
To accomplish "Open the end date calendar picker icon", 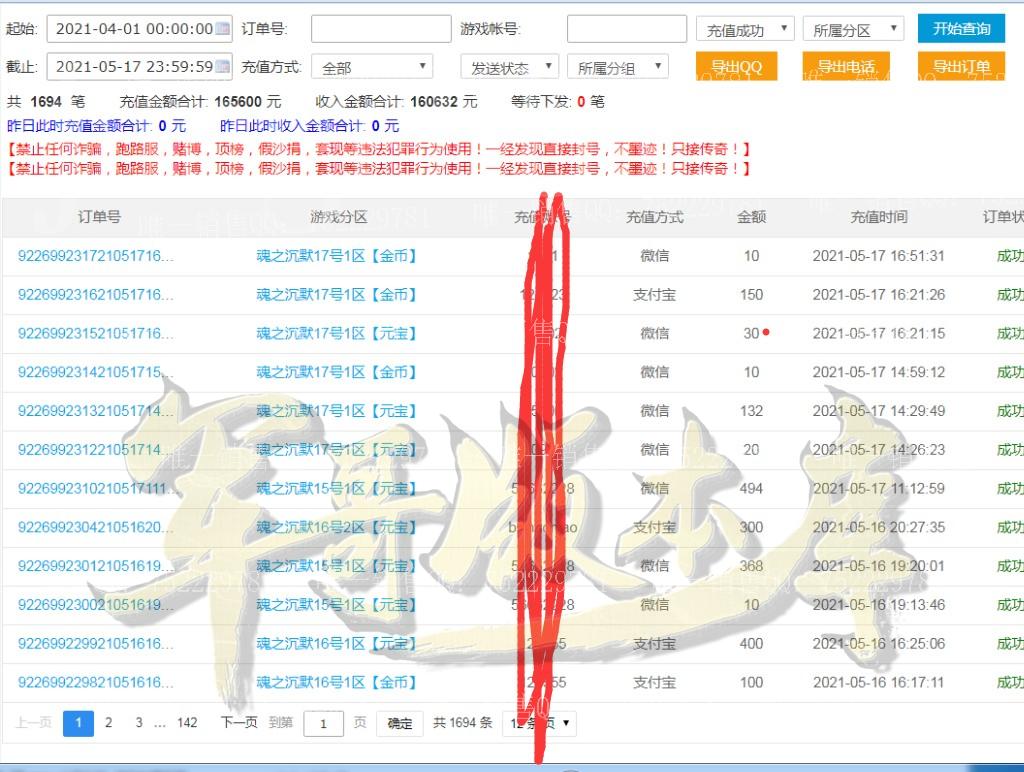I will (x=222, y=67).
